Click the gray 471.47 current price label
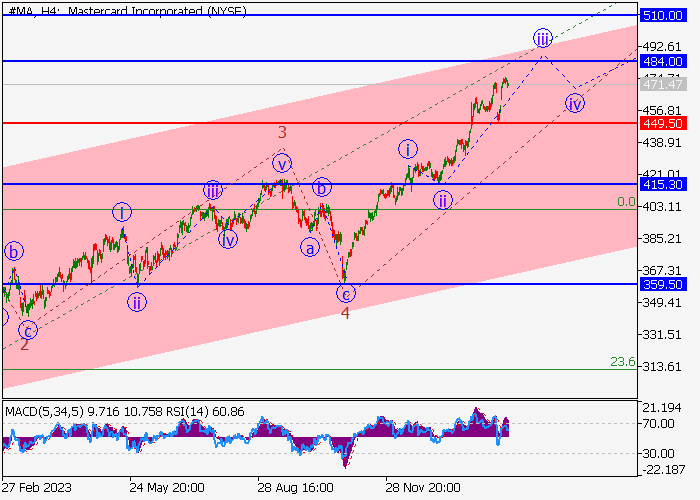 [663, 84]
